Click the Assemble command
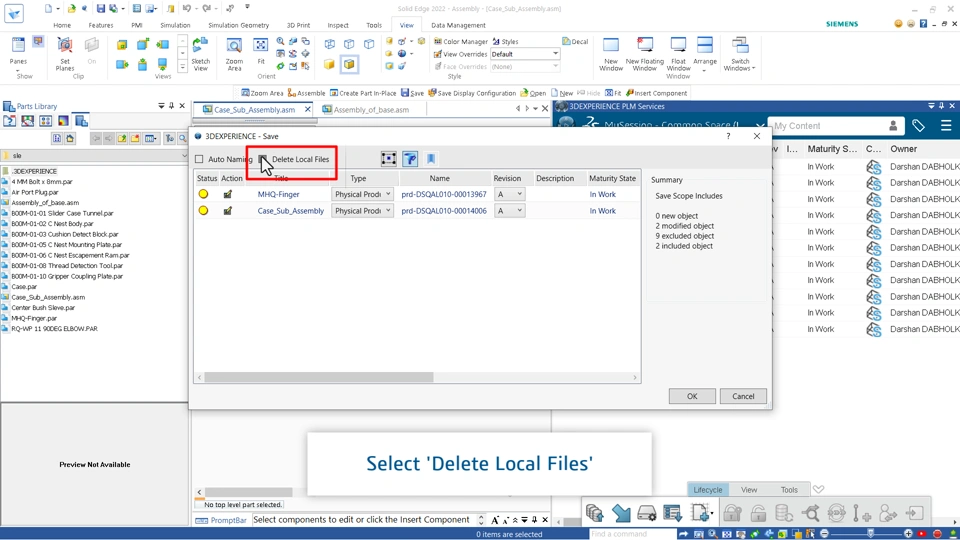 click(x=306, y=93)
